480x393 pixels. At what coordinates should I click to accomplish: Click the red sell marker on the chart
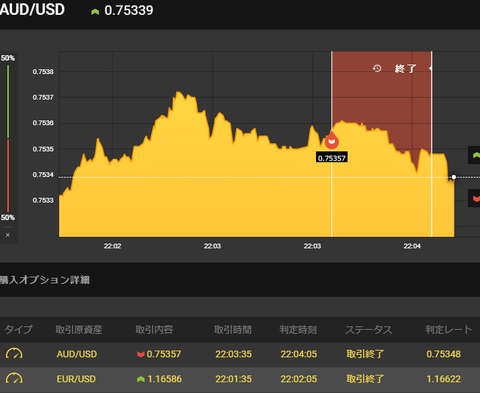pos(332,140)
